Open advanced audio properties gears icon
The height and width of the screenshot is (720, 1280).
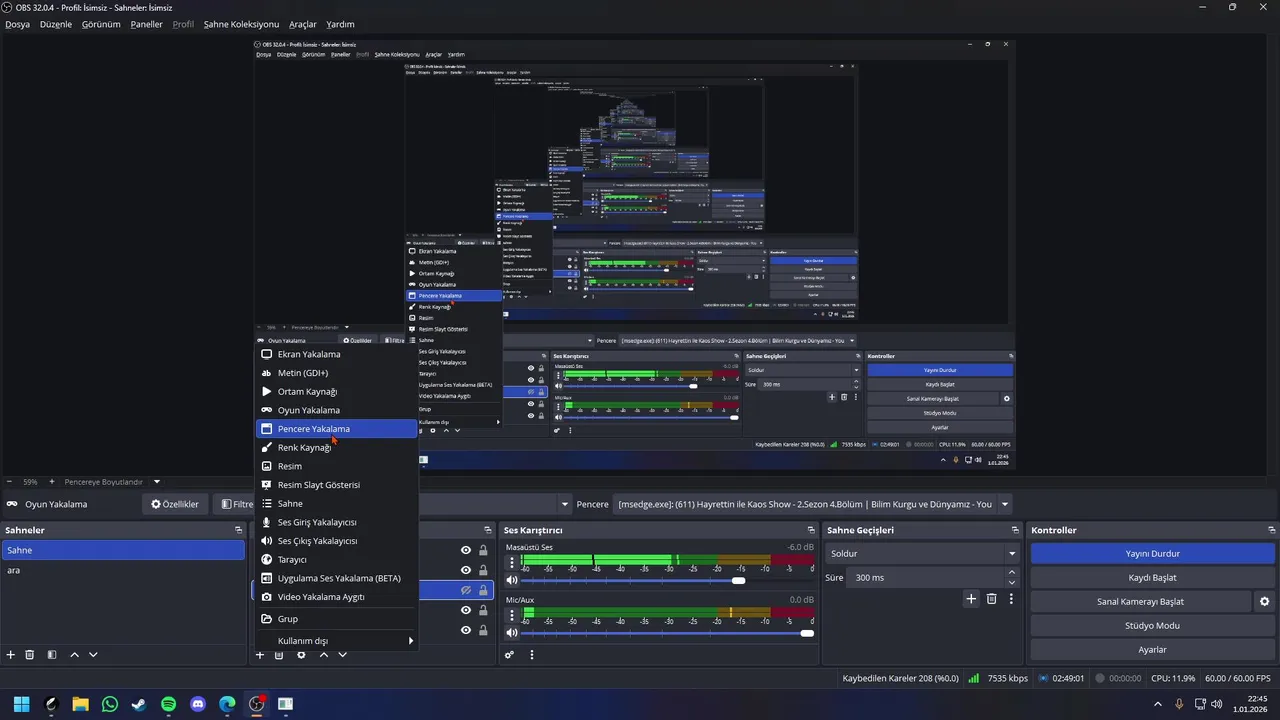[x=509, y=655]
